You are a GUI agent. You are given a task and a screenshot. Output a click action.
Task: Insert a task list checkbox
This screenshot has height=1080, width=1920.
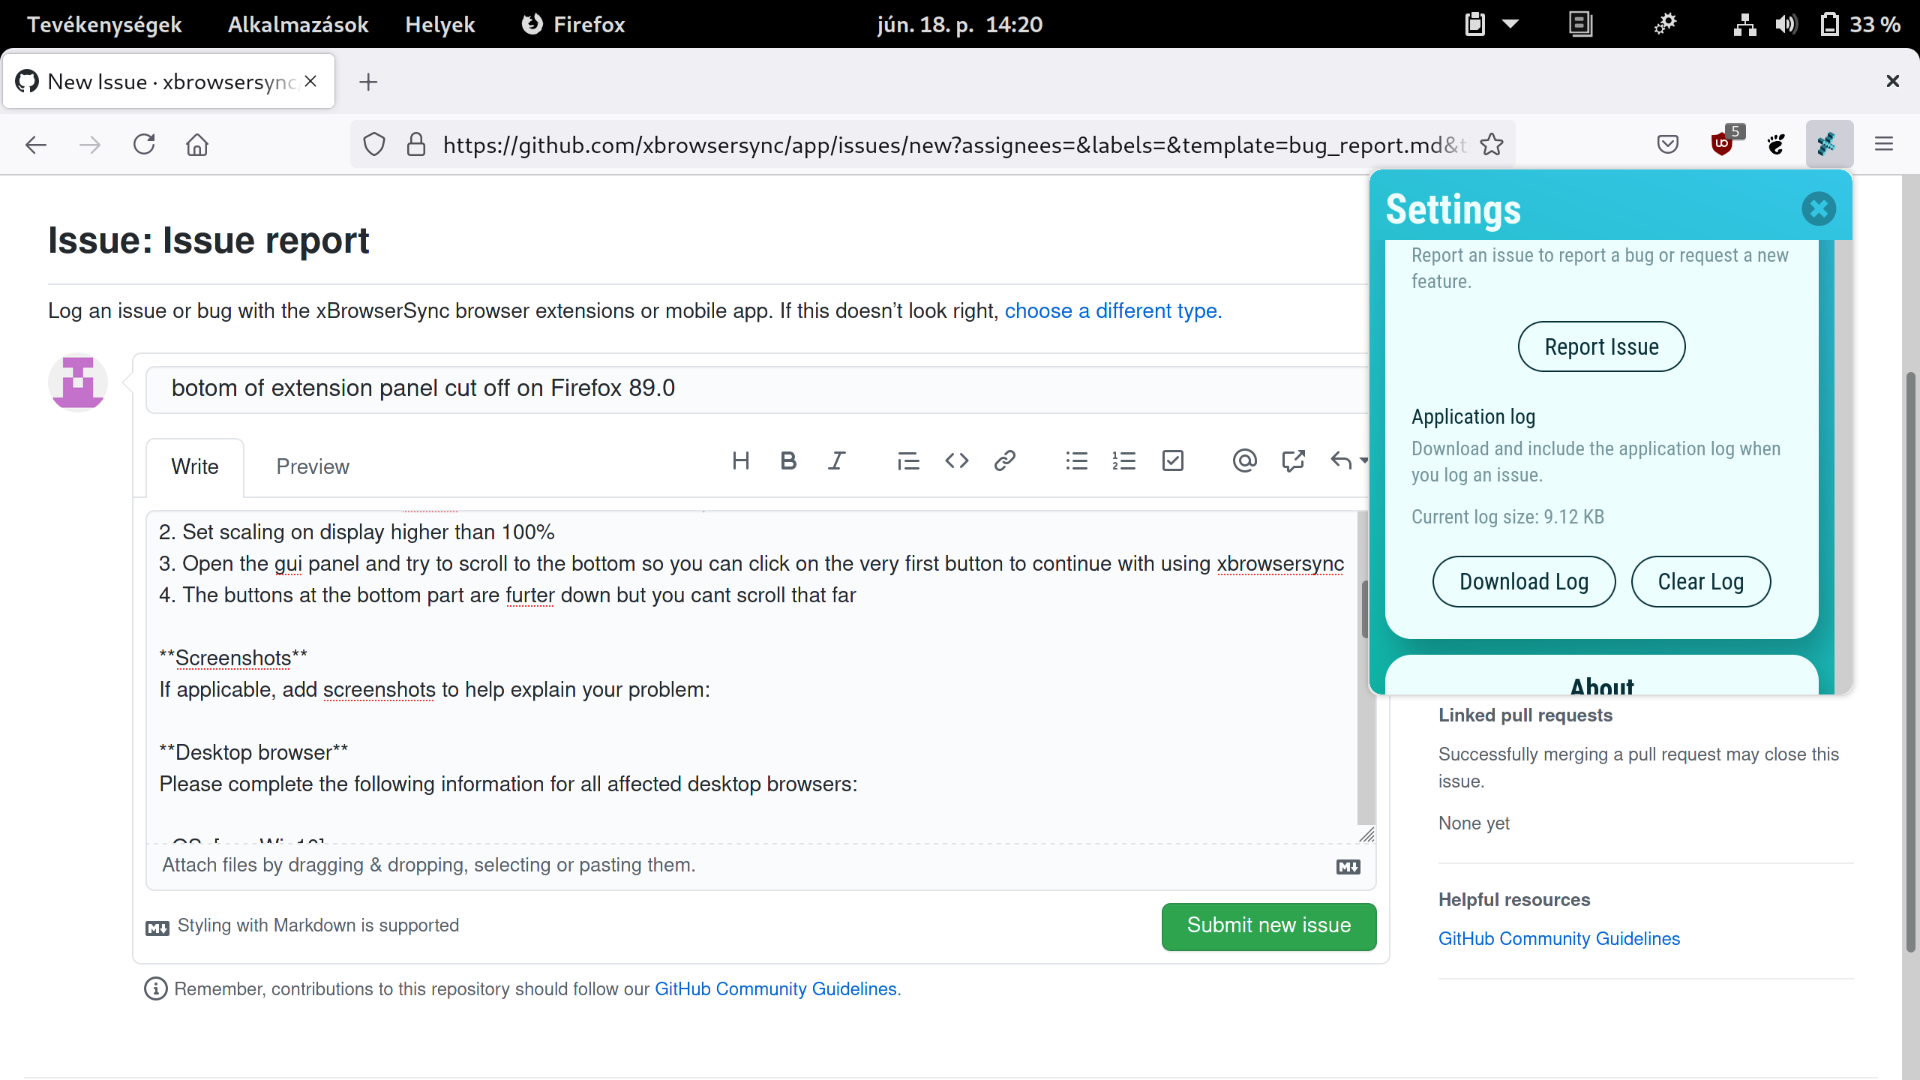[x=1172, y=461]
